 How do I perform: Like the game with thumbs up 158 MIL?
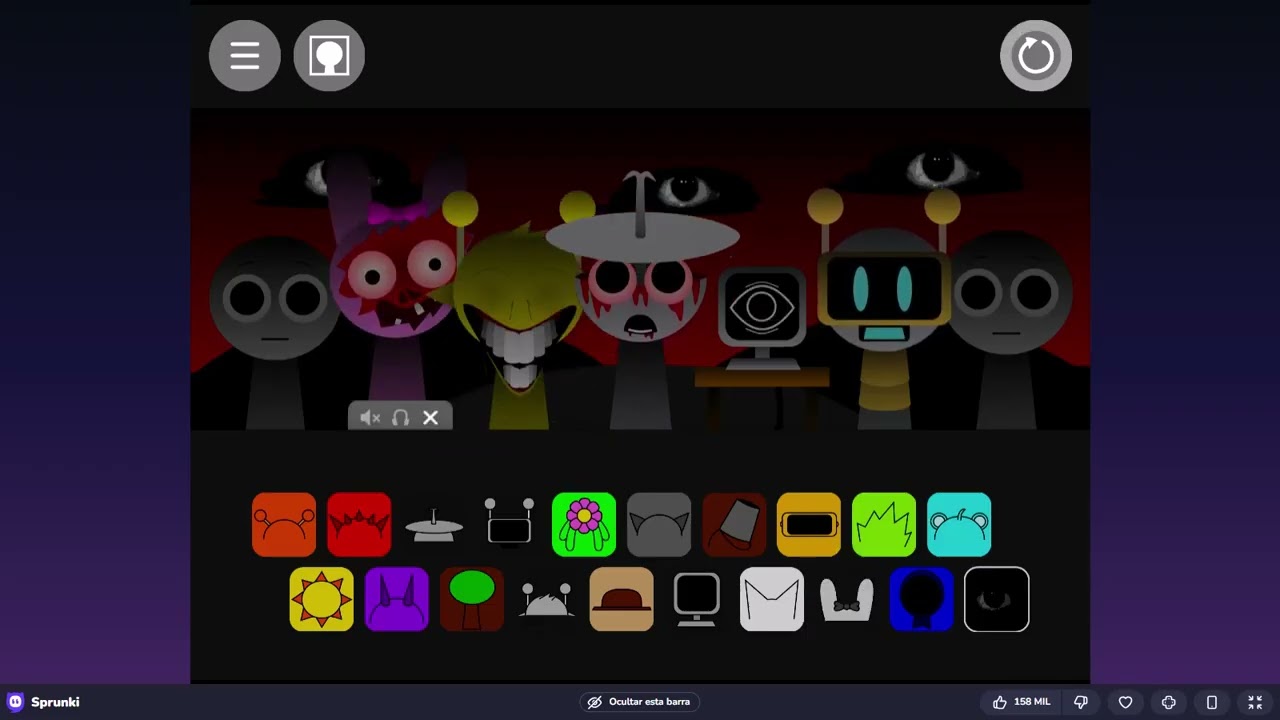1021,702
